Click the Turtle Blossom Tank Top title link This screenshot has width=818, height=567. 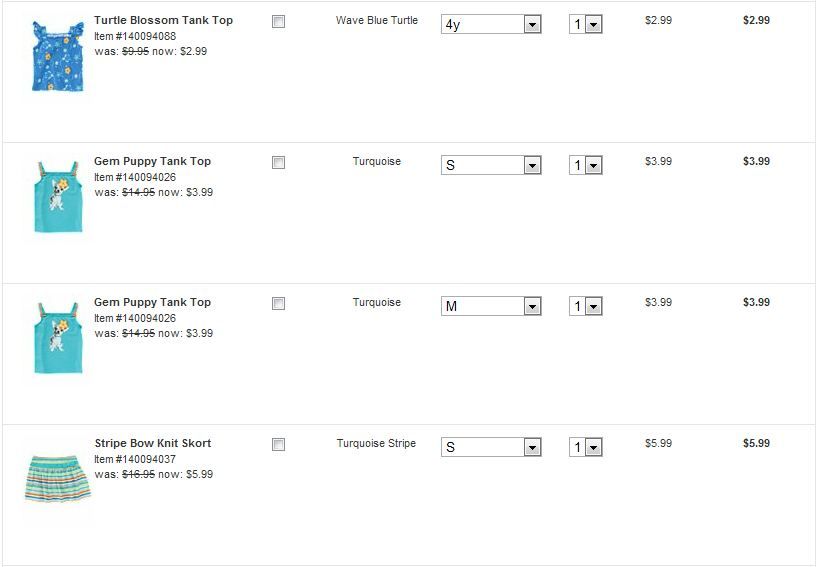pos(163,20)
